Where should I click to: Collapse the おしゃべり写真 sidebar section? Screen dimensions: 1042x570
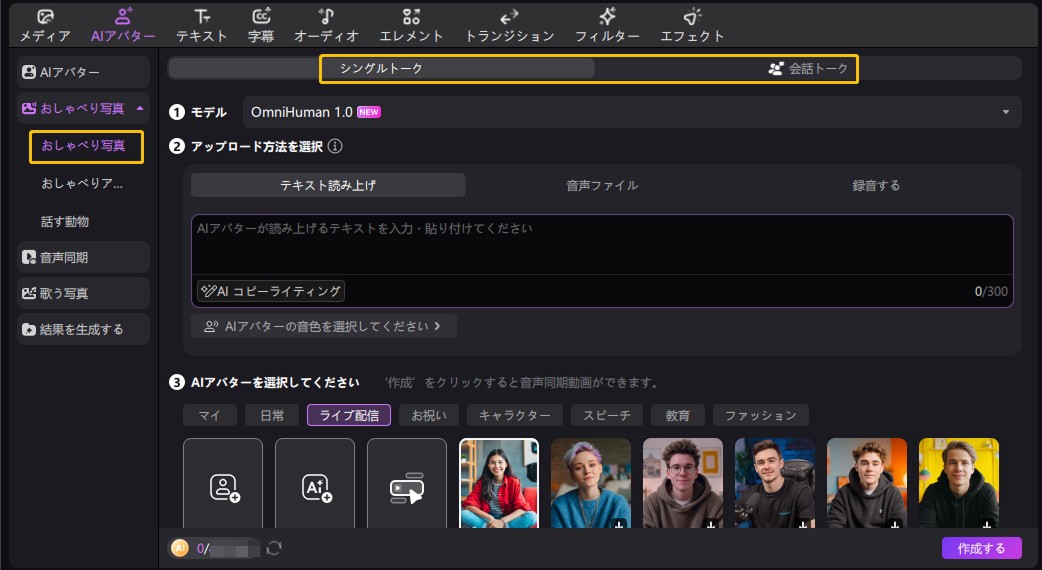(x=139, y=108)
